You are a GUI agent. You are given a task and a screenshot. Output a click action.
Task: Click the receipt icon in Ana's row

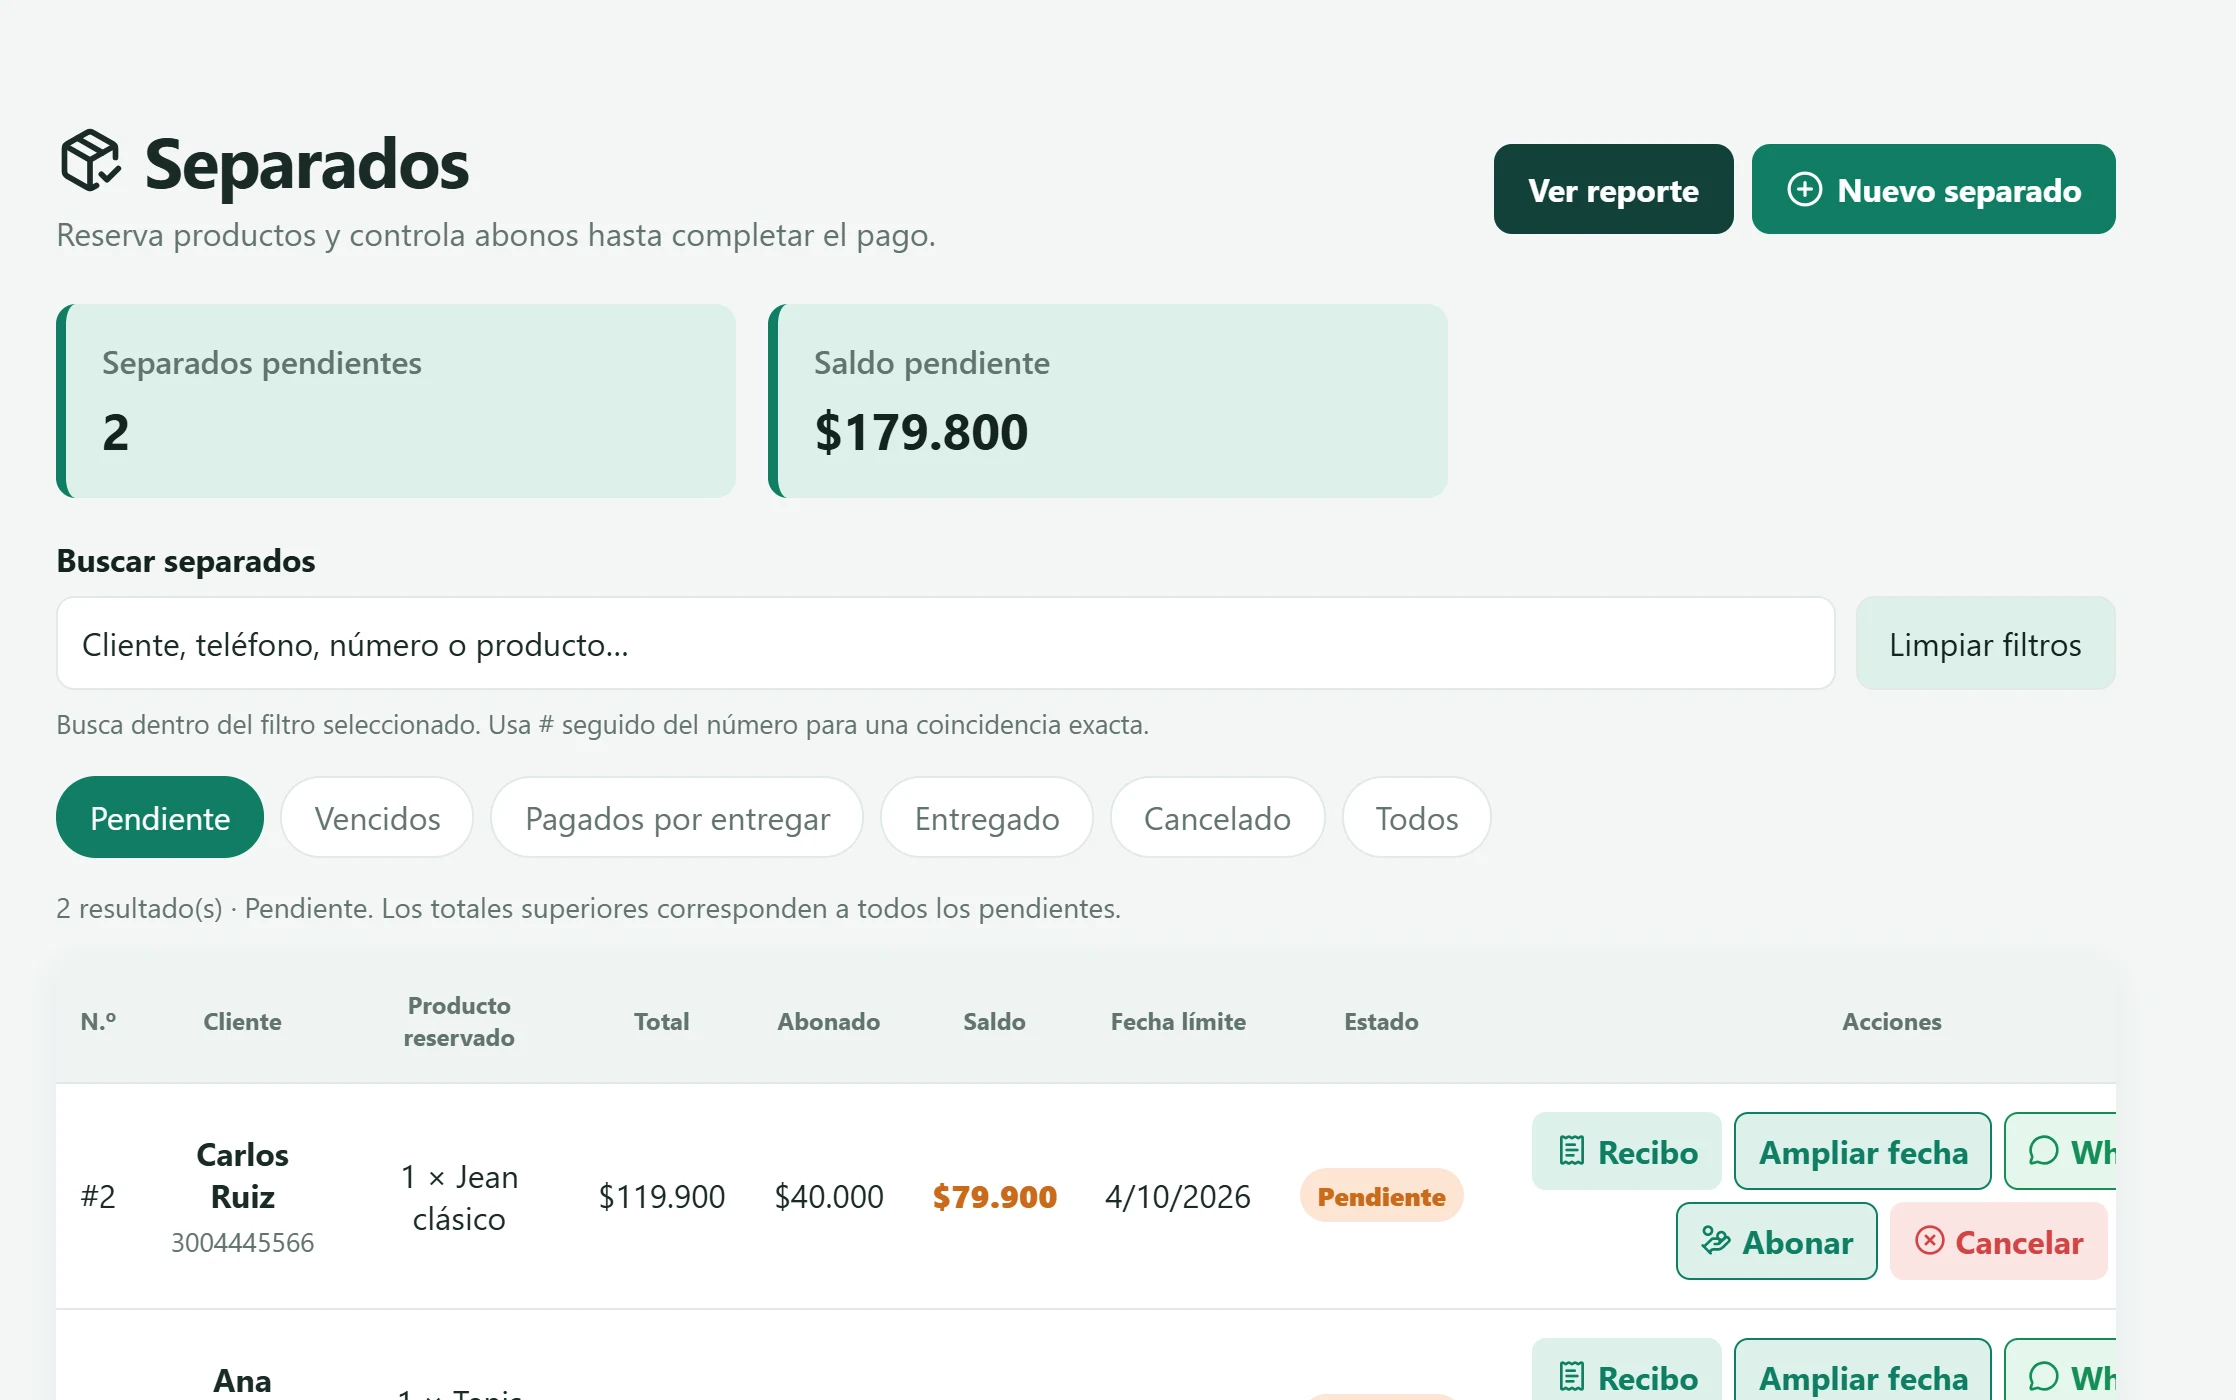point(1572,1377)
